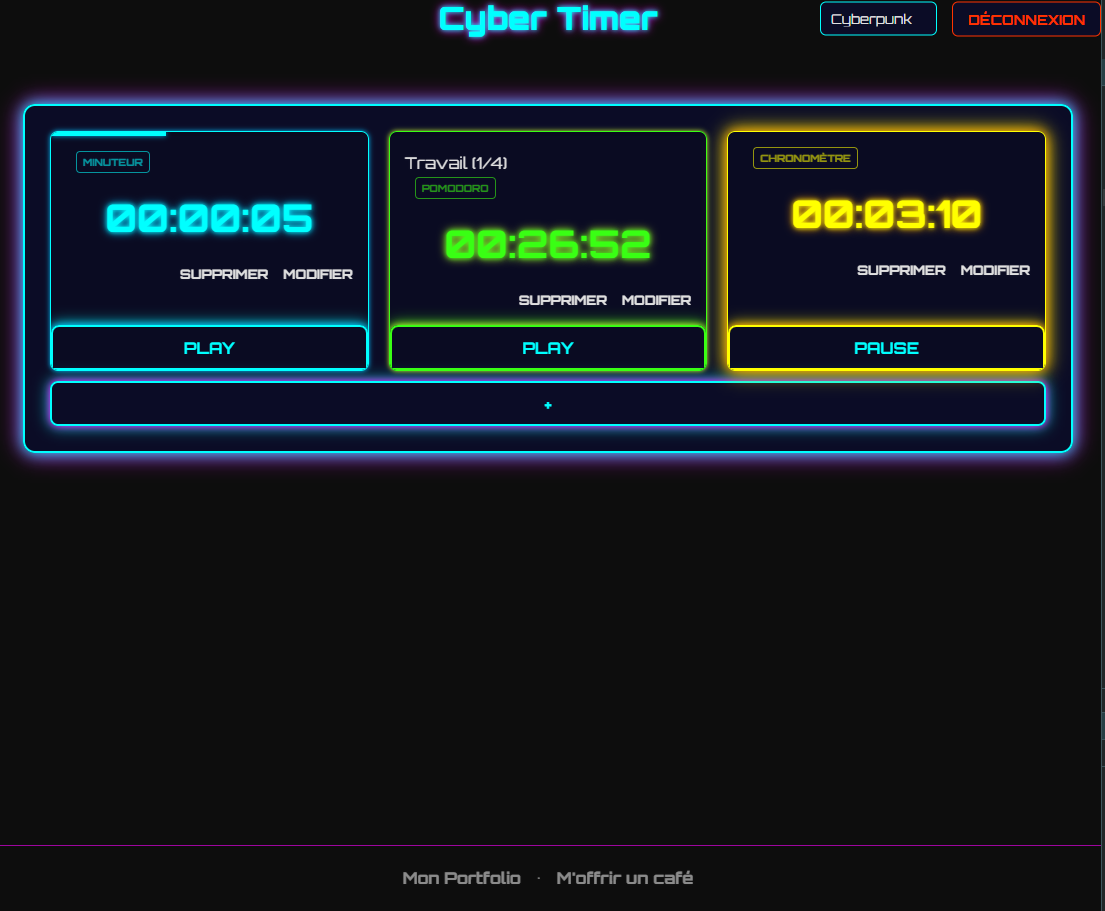Click the Cyber Timer logo title
The height and width of the screenshot is (911, 1105).
pos(547,18)
